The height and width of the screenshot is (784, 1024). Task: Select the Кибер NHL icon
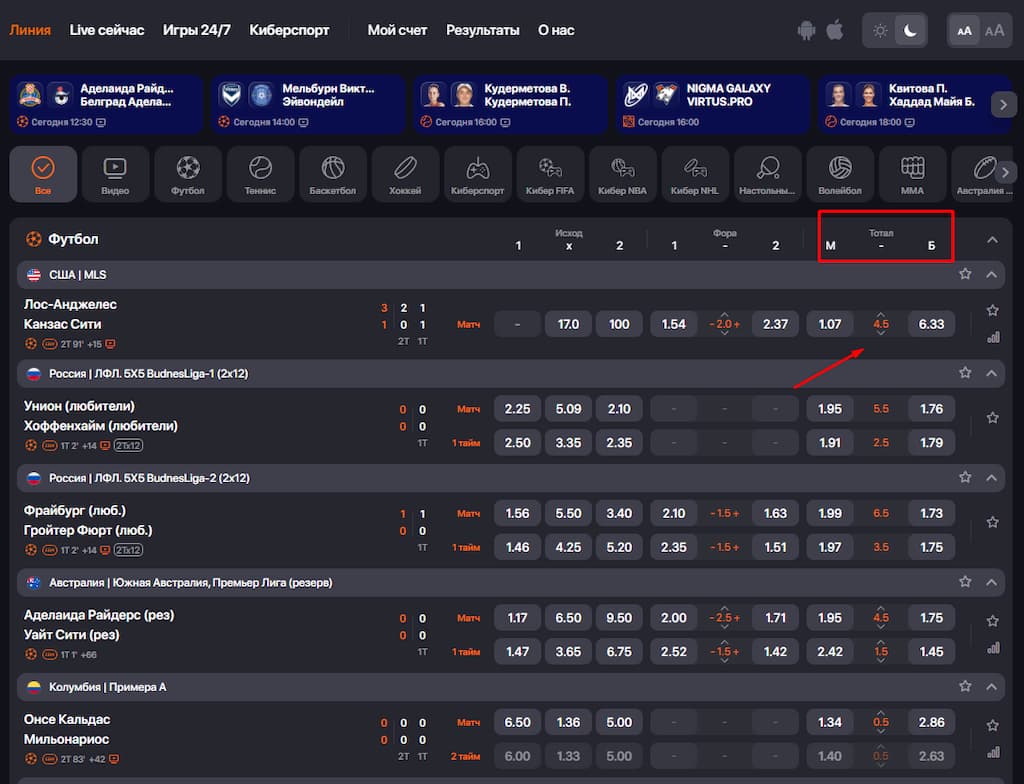pos(695,174)
